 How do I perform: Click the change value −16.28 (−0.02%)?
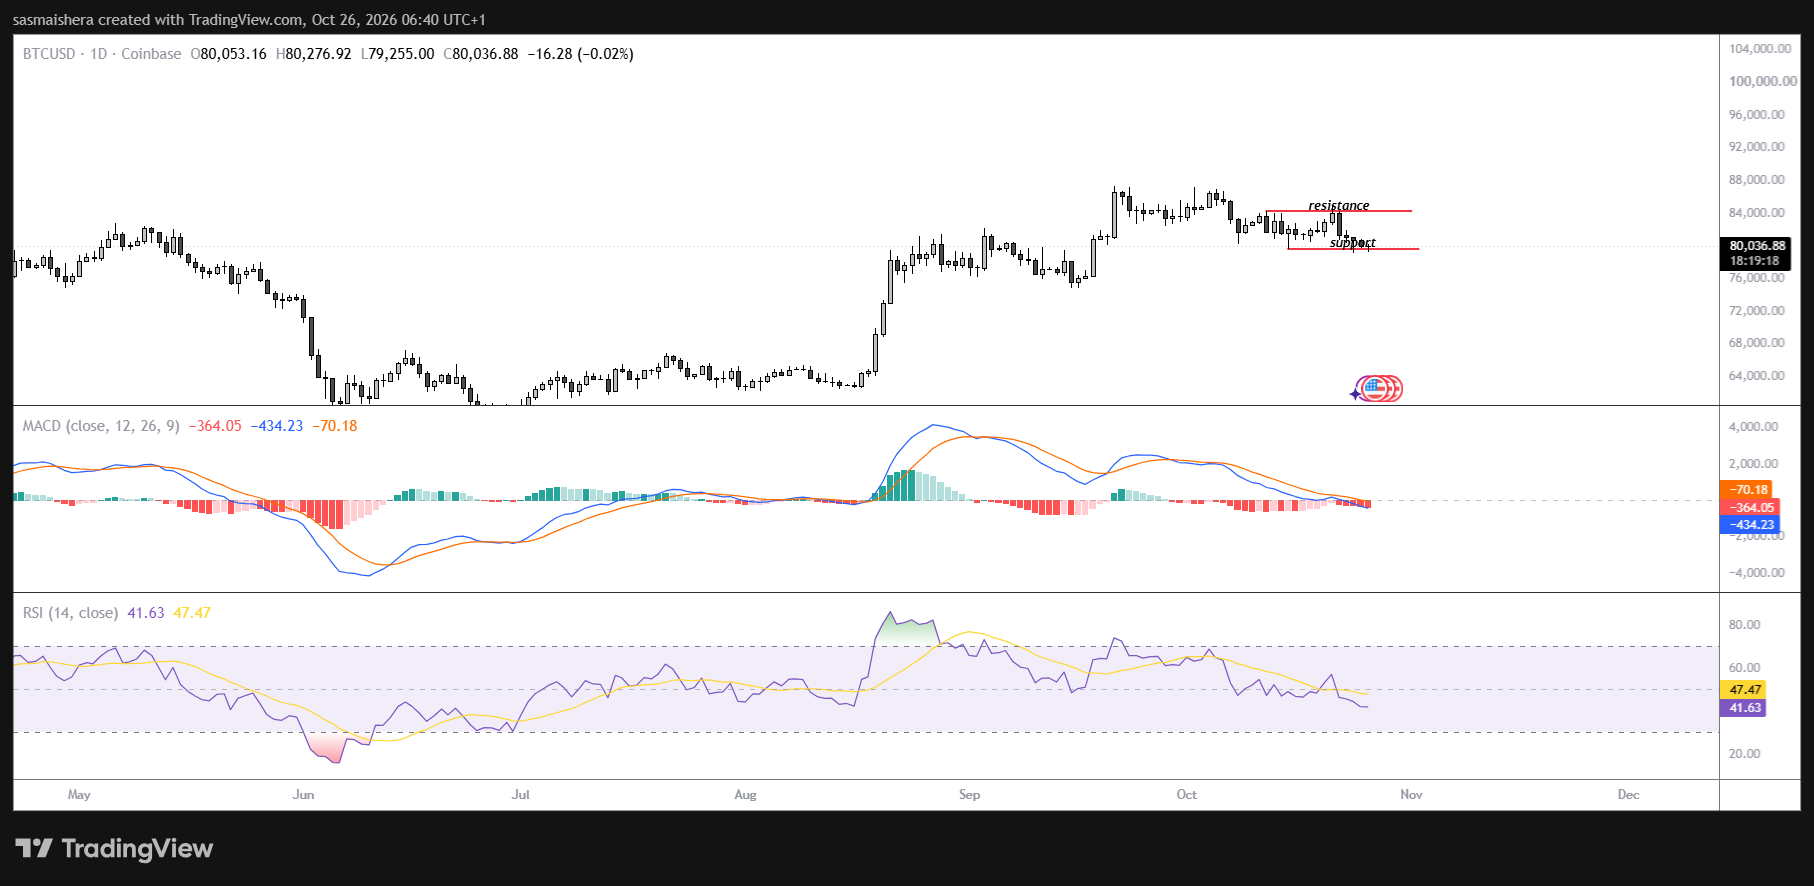point(581,54)
